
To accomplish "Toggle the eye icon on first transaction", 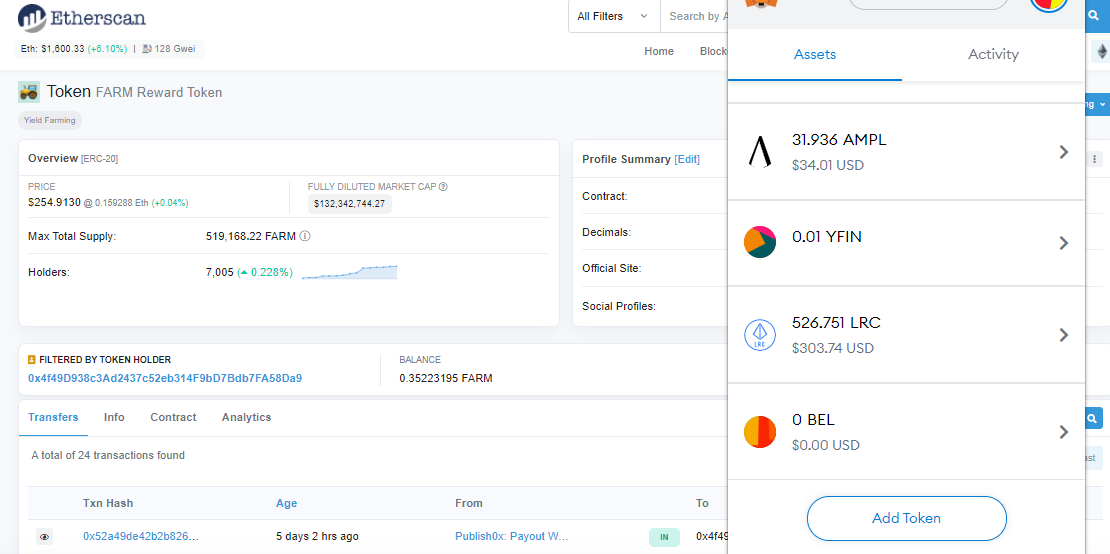I will pos(45,537).
